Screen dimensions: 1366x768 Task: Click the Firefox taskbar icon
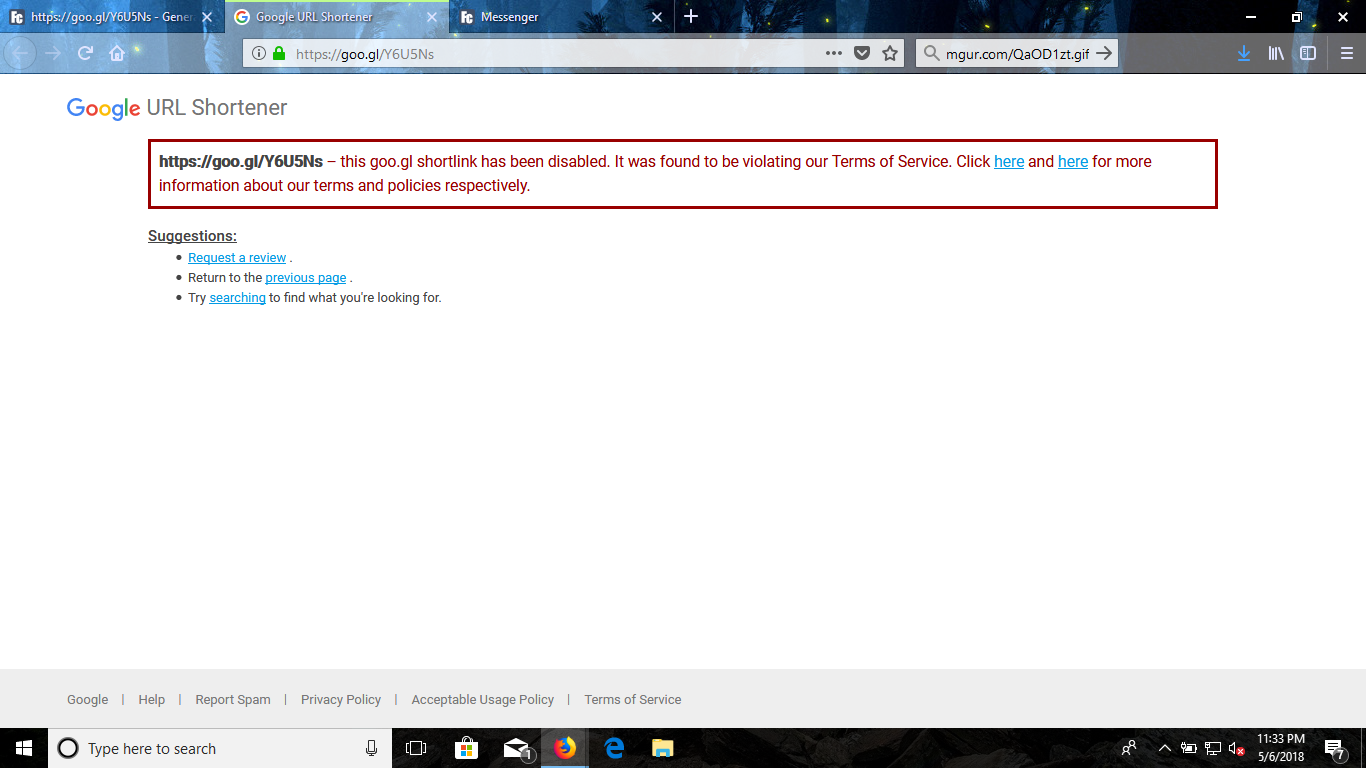565,748
